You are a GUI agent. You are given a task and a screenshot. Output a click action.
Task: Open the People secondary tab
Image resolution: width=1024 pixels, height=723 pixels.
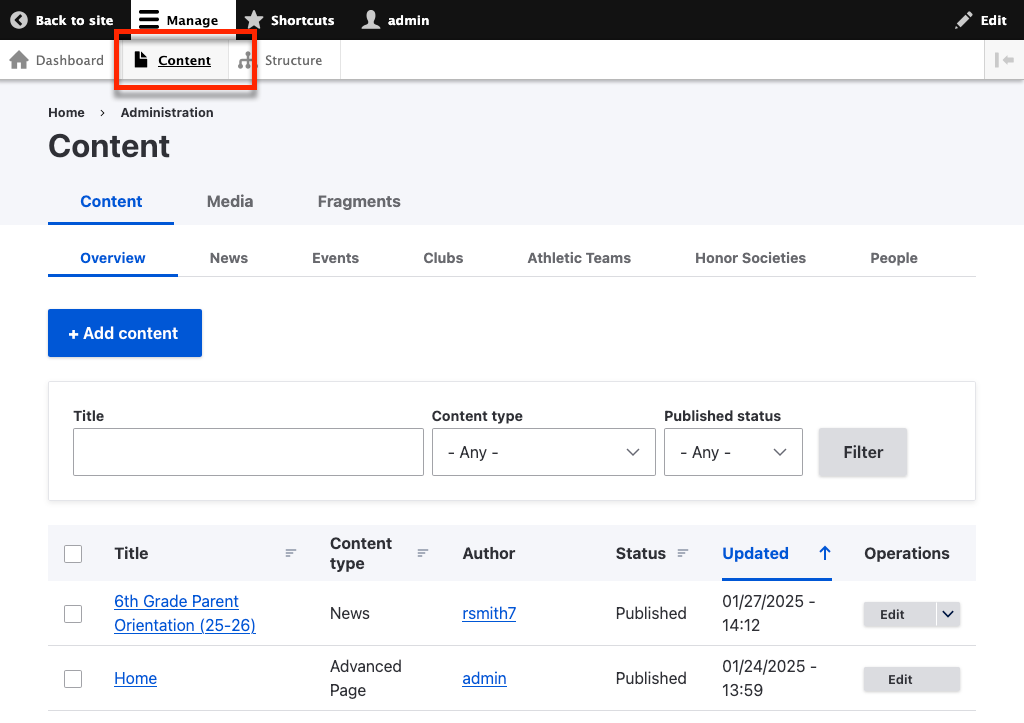(x=894, y=258)
